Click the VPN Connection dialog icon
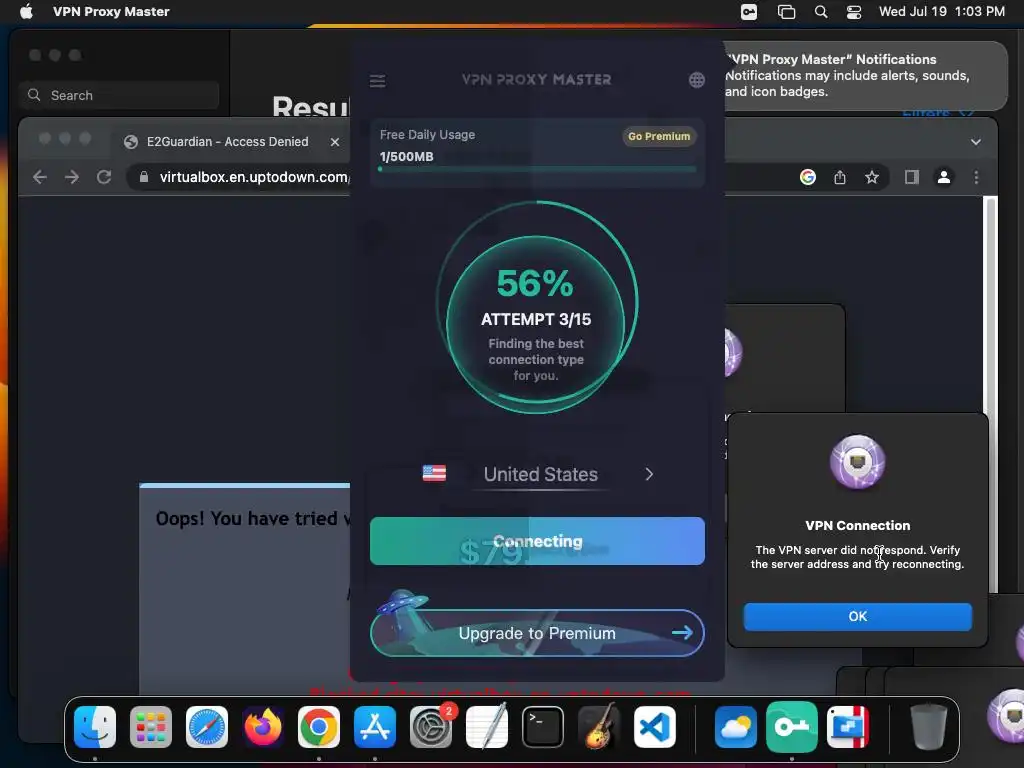Image resolution: width=1024 pixels, height=768 pixels. pyautogui.click(x=857, y=462)
